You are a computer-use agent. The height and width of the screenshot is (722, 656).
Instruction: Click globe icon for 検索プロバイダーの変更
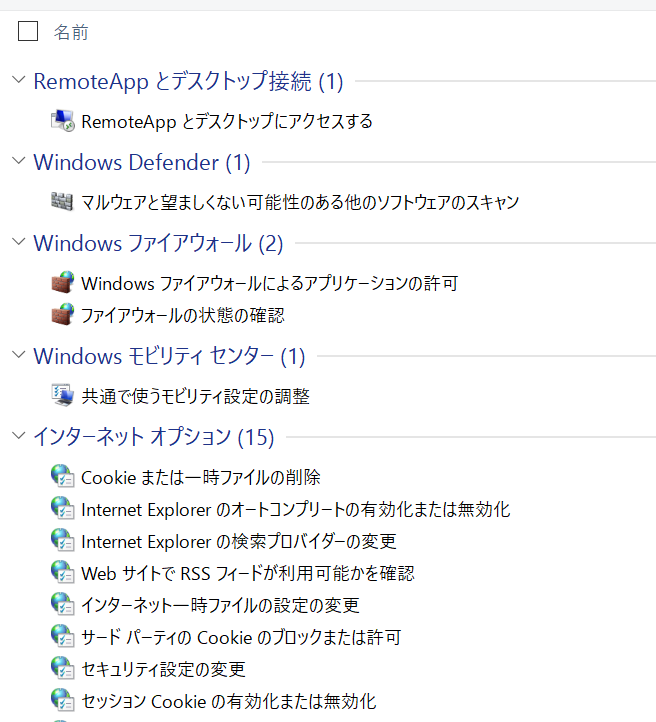point(63,540)
